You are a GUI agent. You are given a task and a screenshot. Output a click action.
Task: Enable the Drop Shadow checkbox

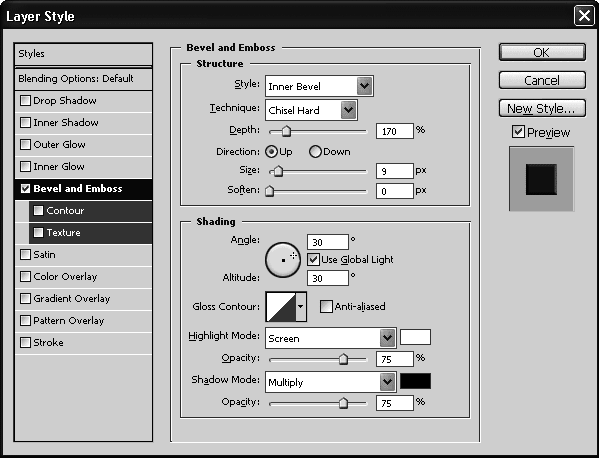(25, 100)
